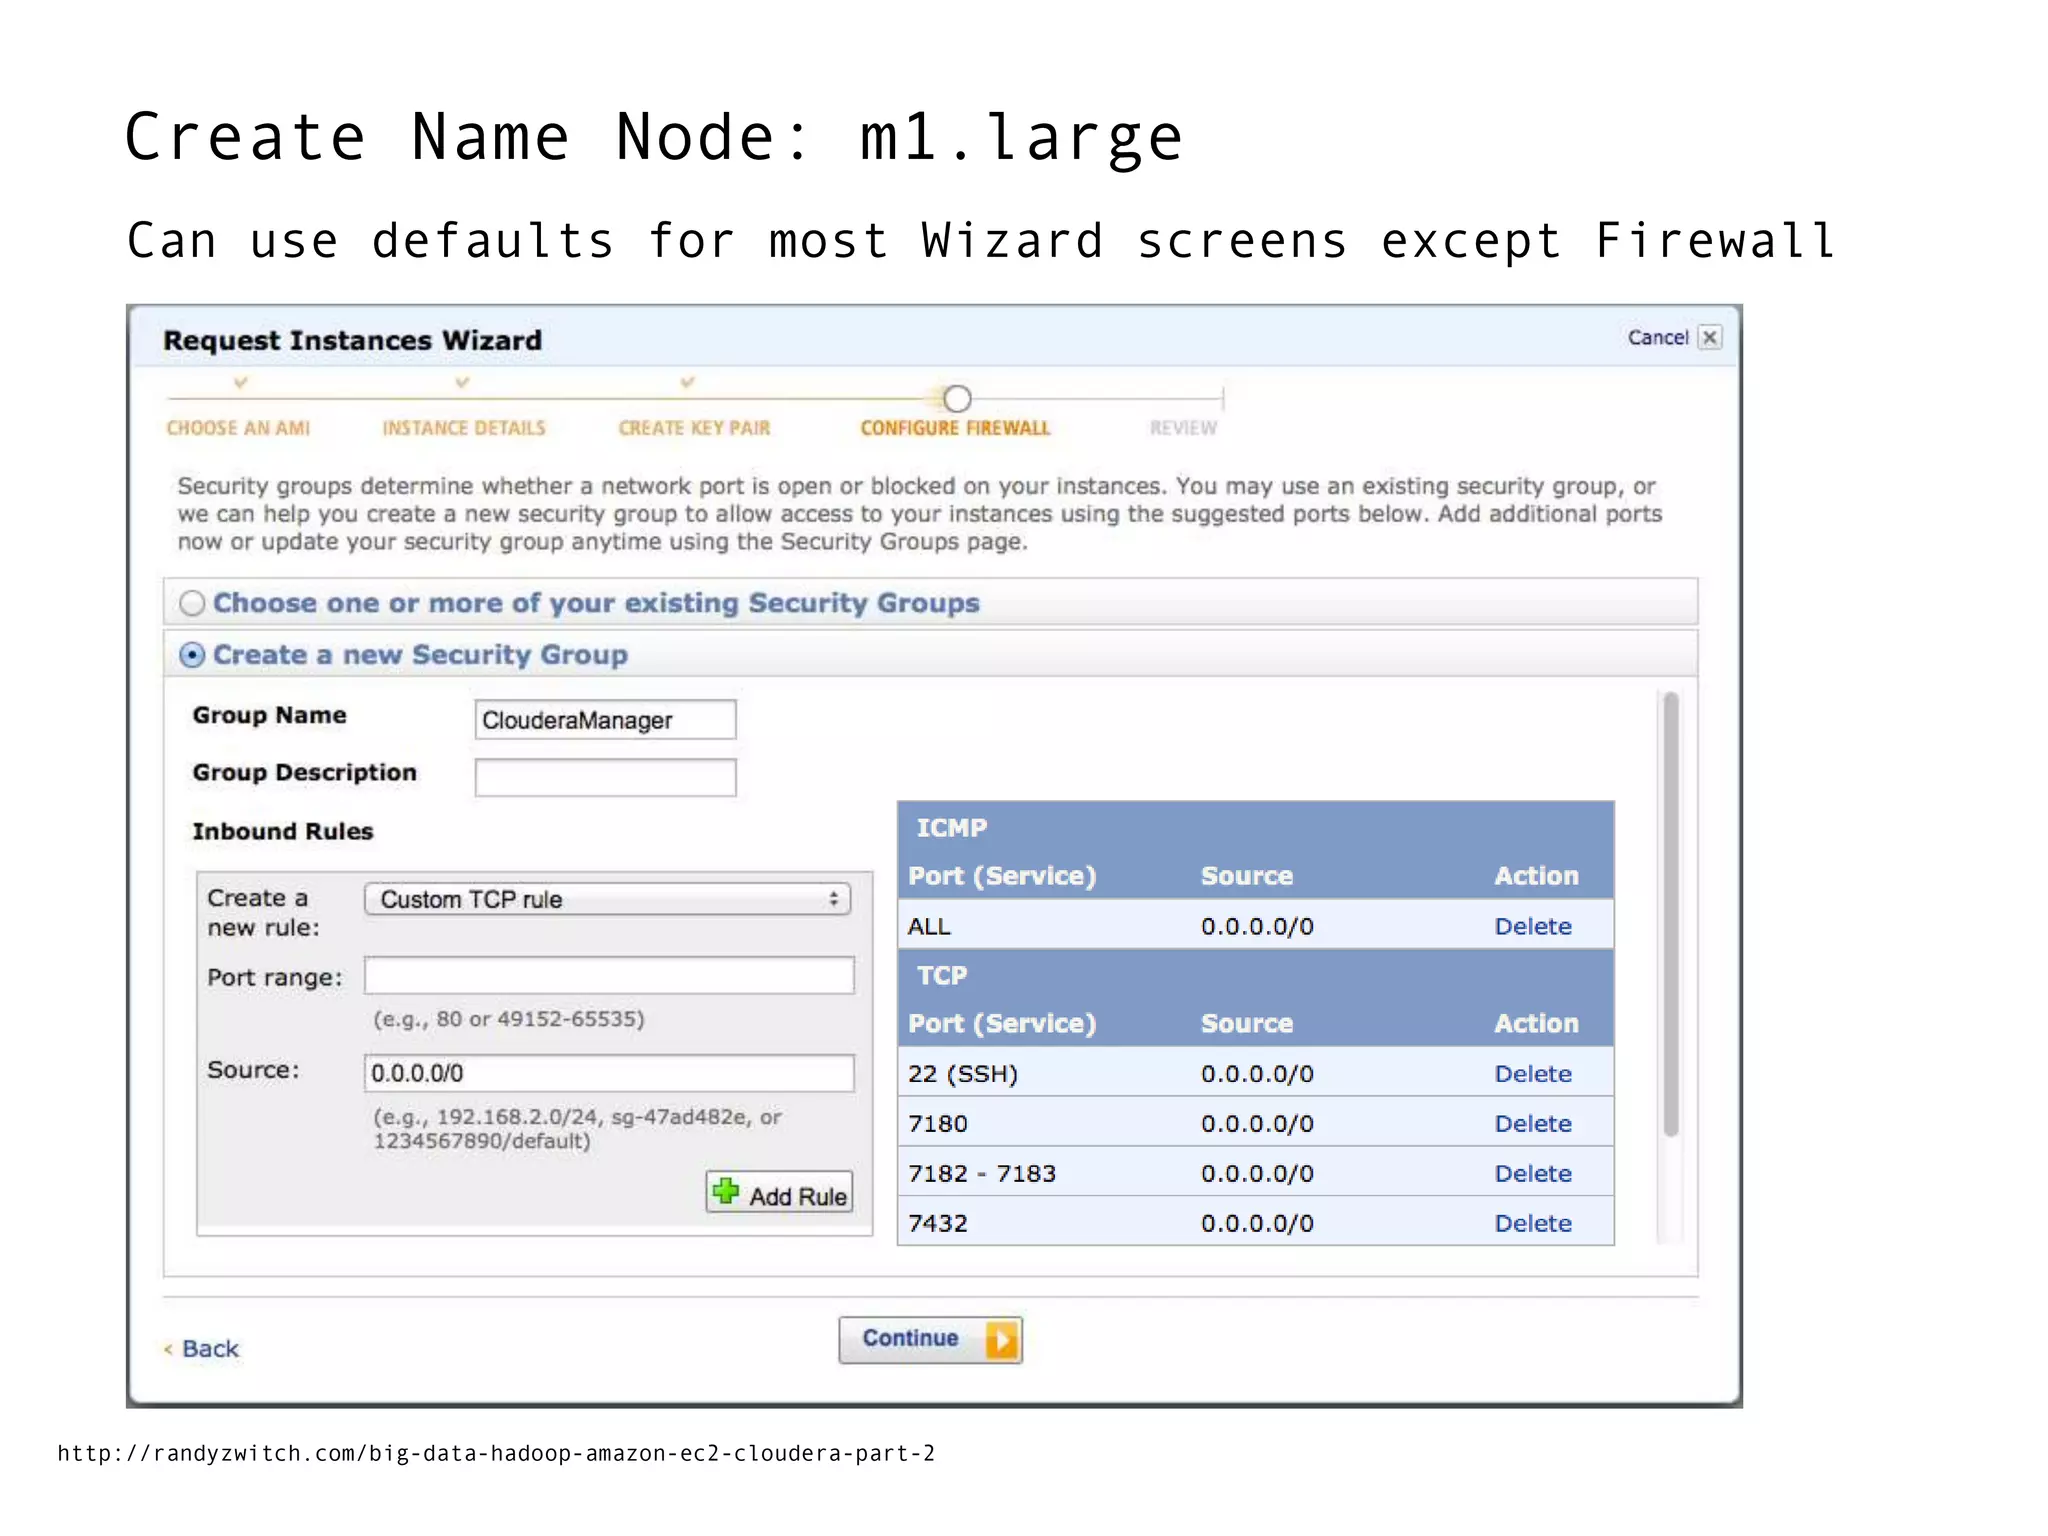The image size is (2048, 1536).
Task: Click the Add Rule button
Action: 780,1193
